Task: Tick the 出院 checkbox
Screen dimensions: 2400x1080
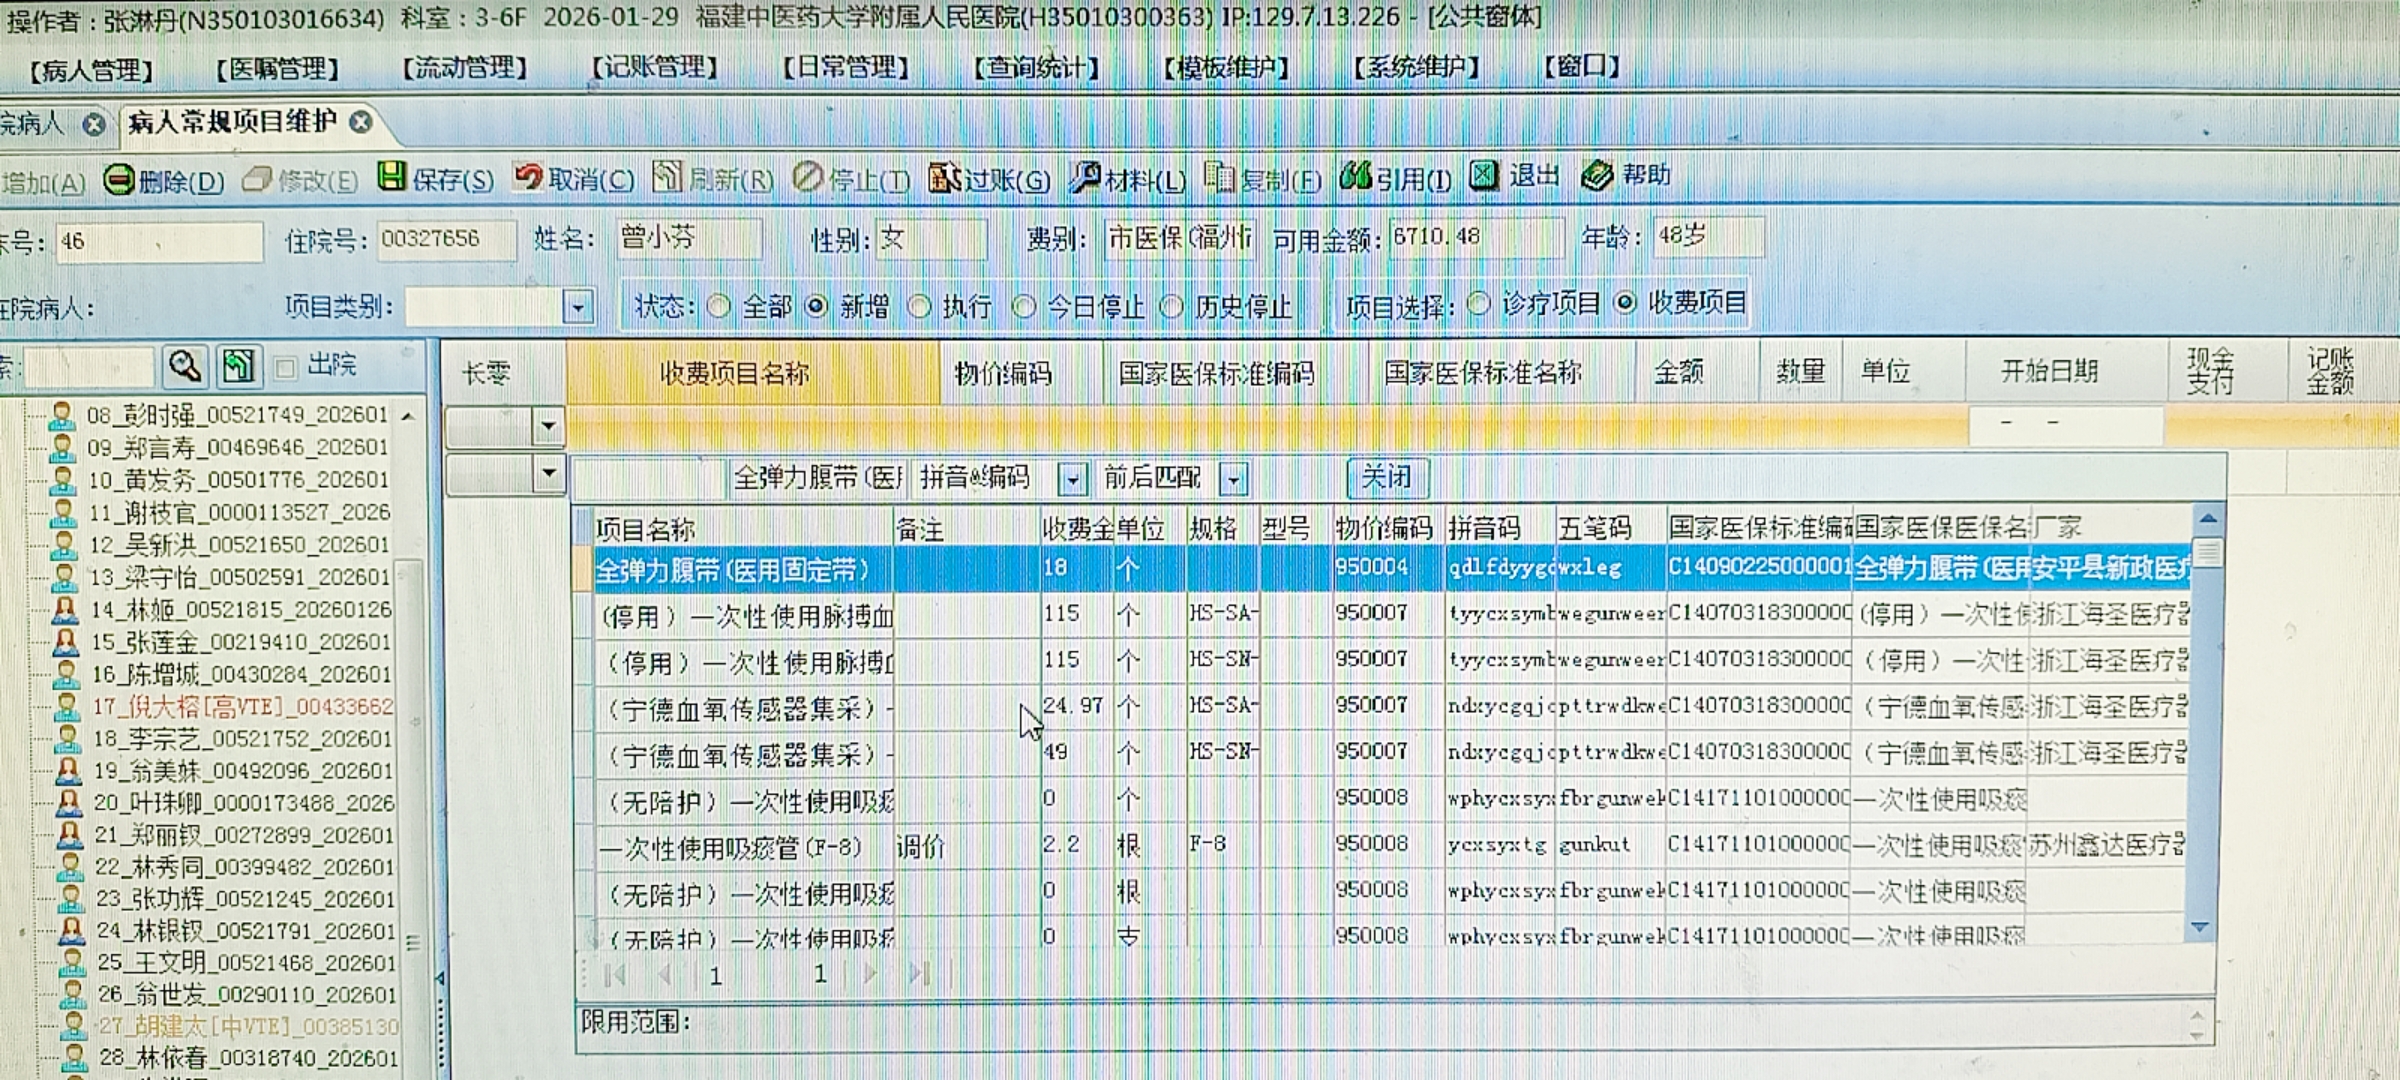Action: [286, 367]
